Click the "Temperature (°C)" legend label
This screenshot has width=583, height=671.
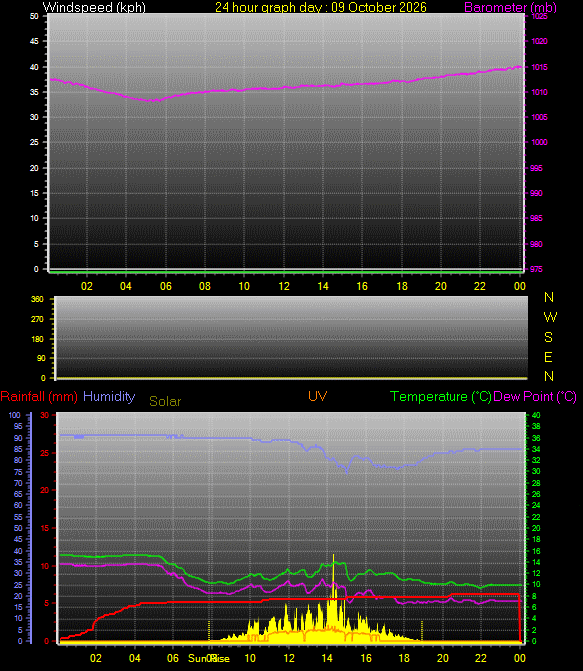(x=441, y=397)
